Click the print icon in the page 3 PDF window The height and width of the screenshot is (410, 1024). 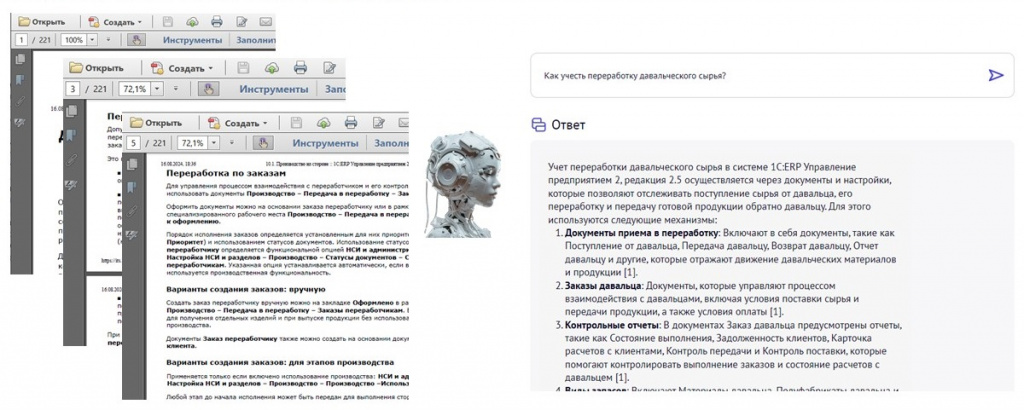300,68
